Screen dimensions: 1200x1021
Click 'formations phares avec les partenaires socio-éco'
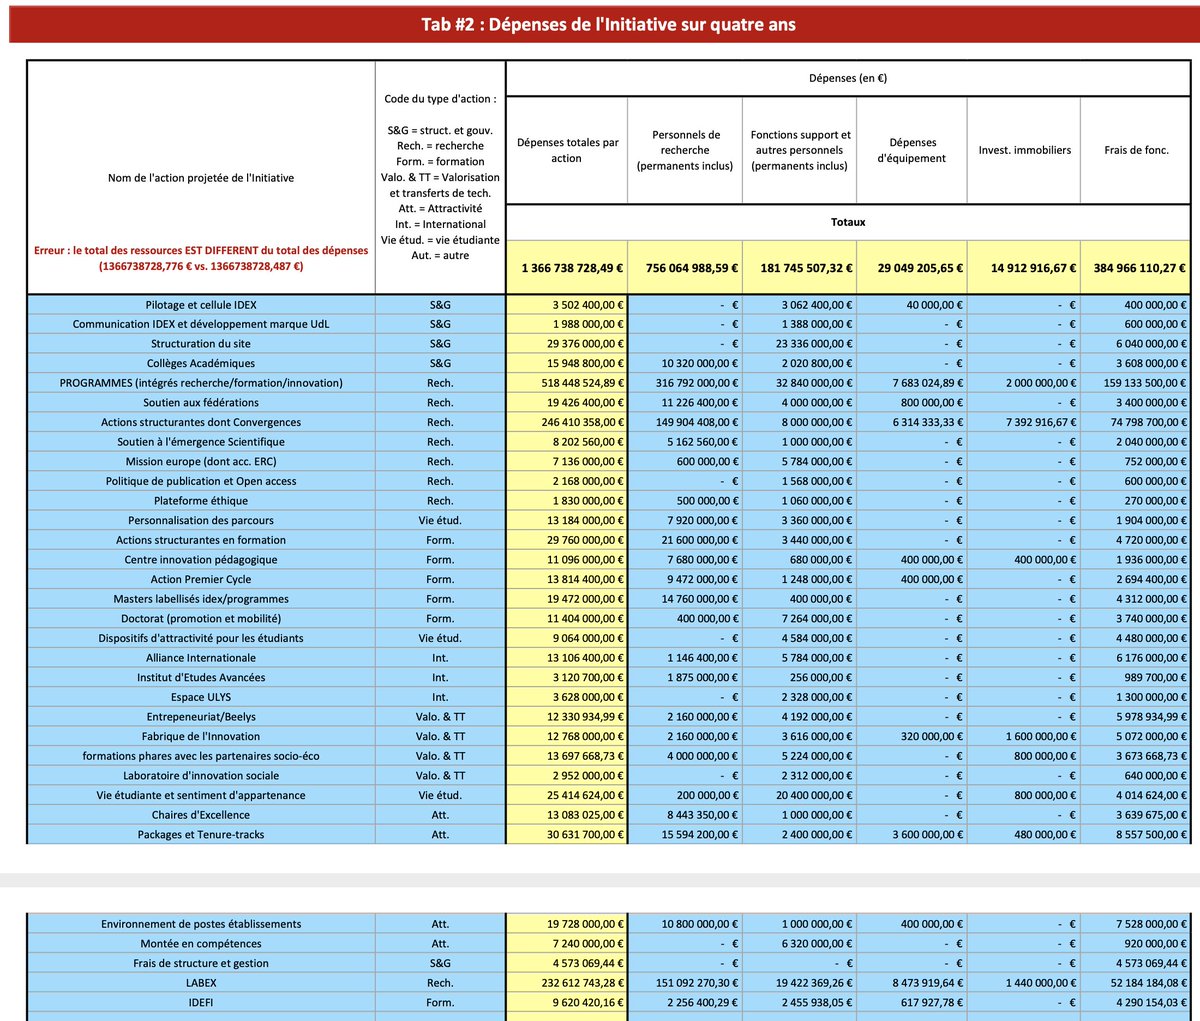click(x=201, y=756)
